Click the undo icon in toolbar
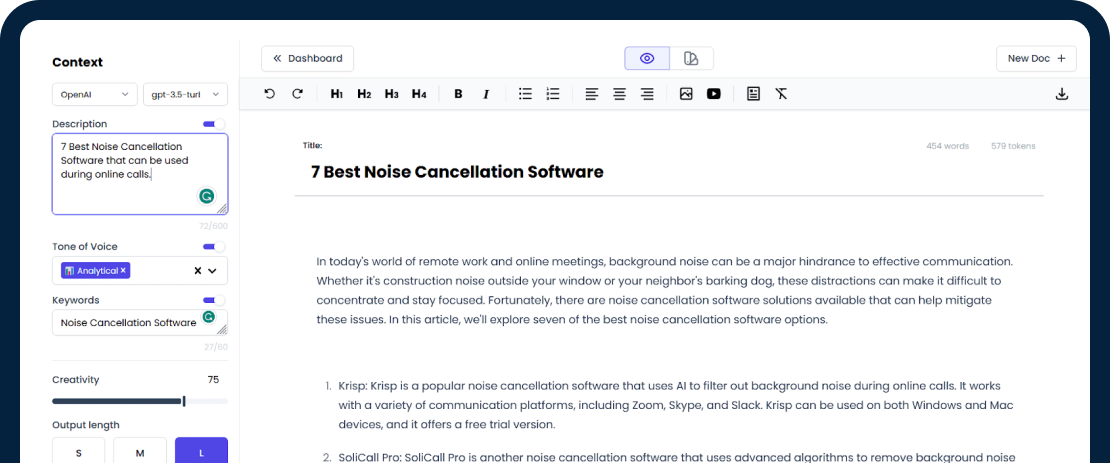1110x463 pixels. [269, 94]
